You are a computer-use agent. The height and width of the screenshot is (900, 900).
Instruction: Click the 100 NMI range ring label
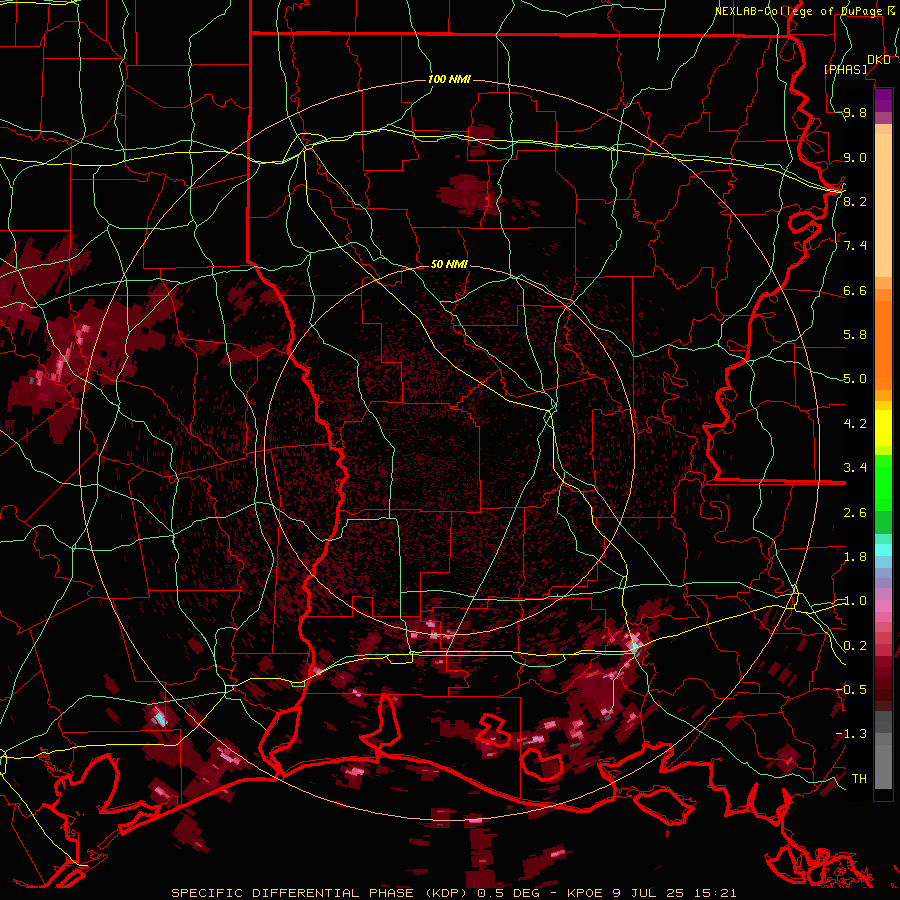coord(449,79)
